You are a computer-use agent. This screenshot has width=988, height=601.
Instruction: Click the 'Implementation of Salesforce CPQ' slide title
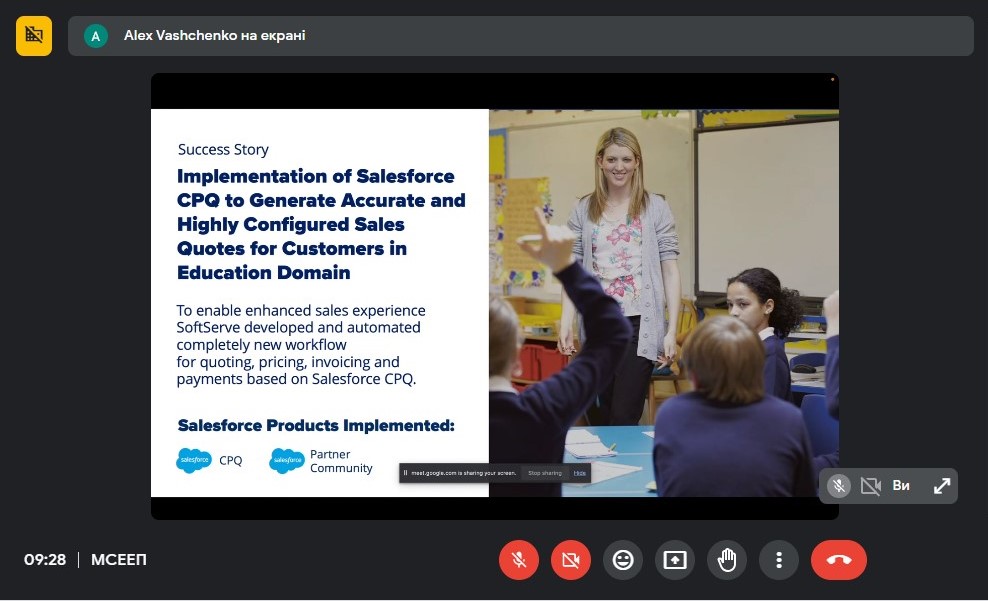coord(321,224)
